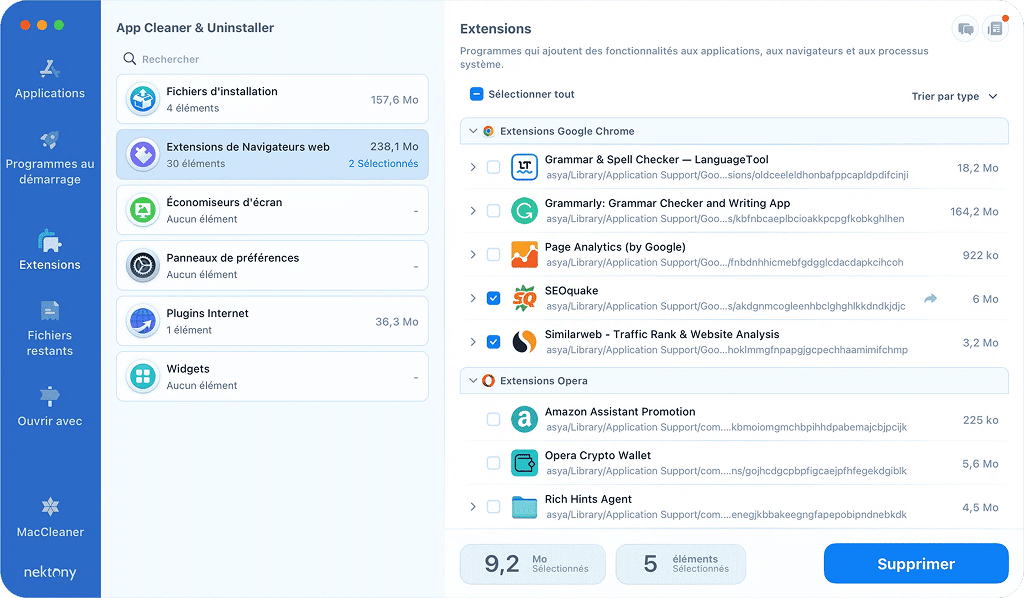Select the Grammarly 164,2 Mo size
This screenshot has width=1024, height=598.
click(974, 212)
